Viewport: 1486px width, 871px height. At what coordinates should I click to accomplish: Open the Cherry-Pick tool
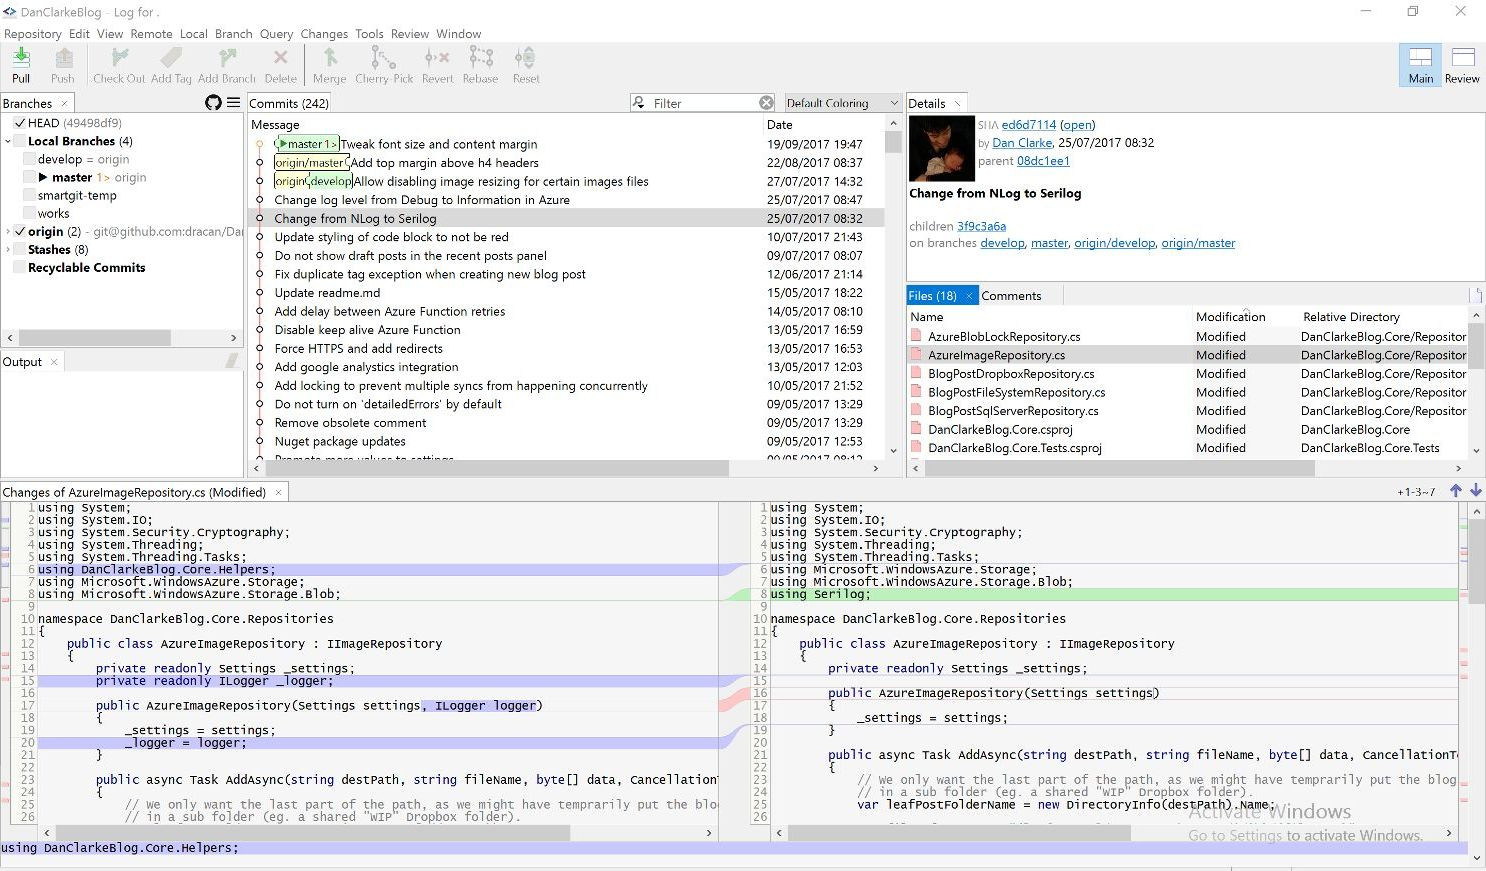click(383, 64)
